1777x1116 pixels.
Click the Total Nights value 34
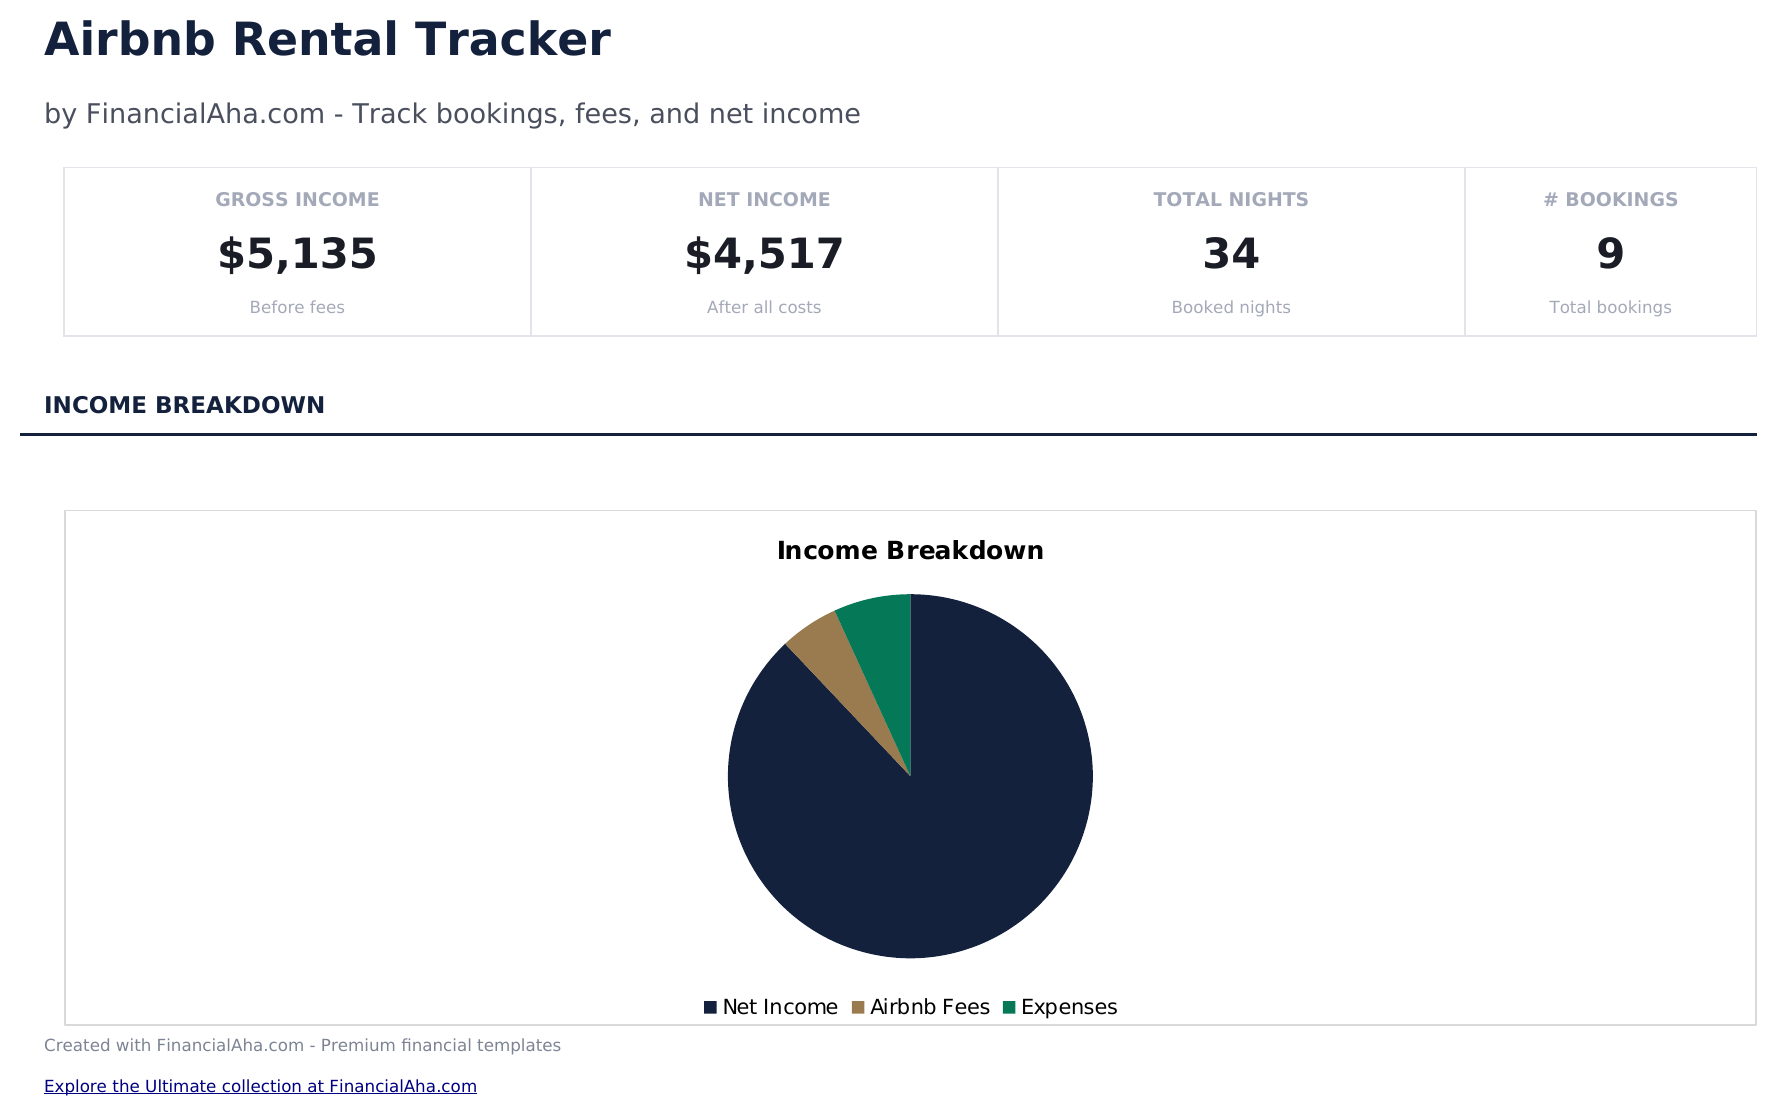[1231, 254]
